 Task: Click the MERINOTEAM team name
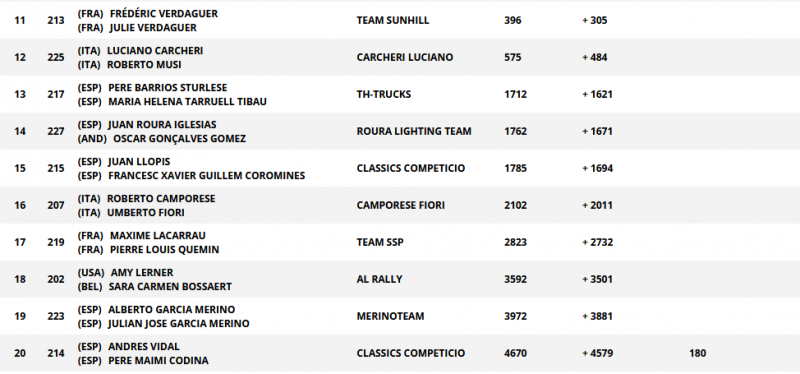pos(390,316)
